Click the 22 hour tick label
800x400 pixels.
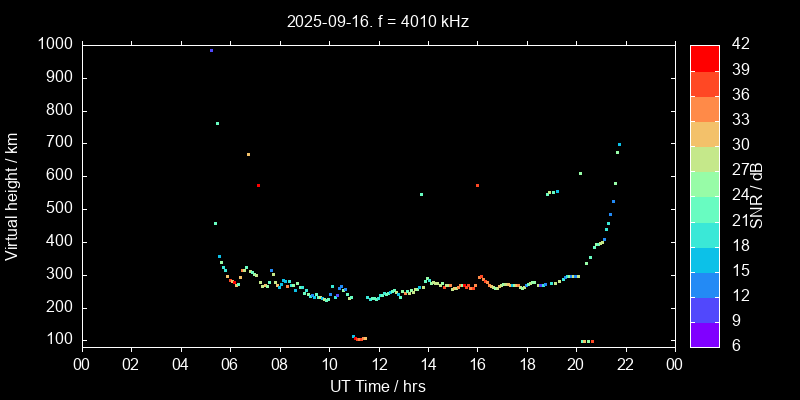coord(624,364)
